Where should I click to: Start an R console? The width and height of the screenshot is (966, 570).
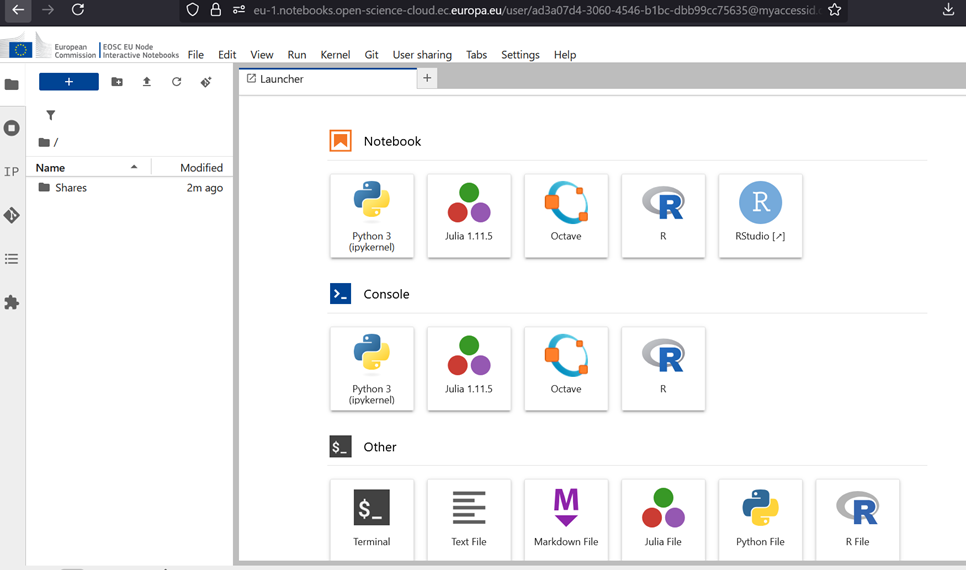[x=664, y=368]
